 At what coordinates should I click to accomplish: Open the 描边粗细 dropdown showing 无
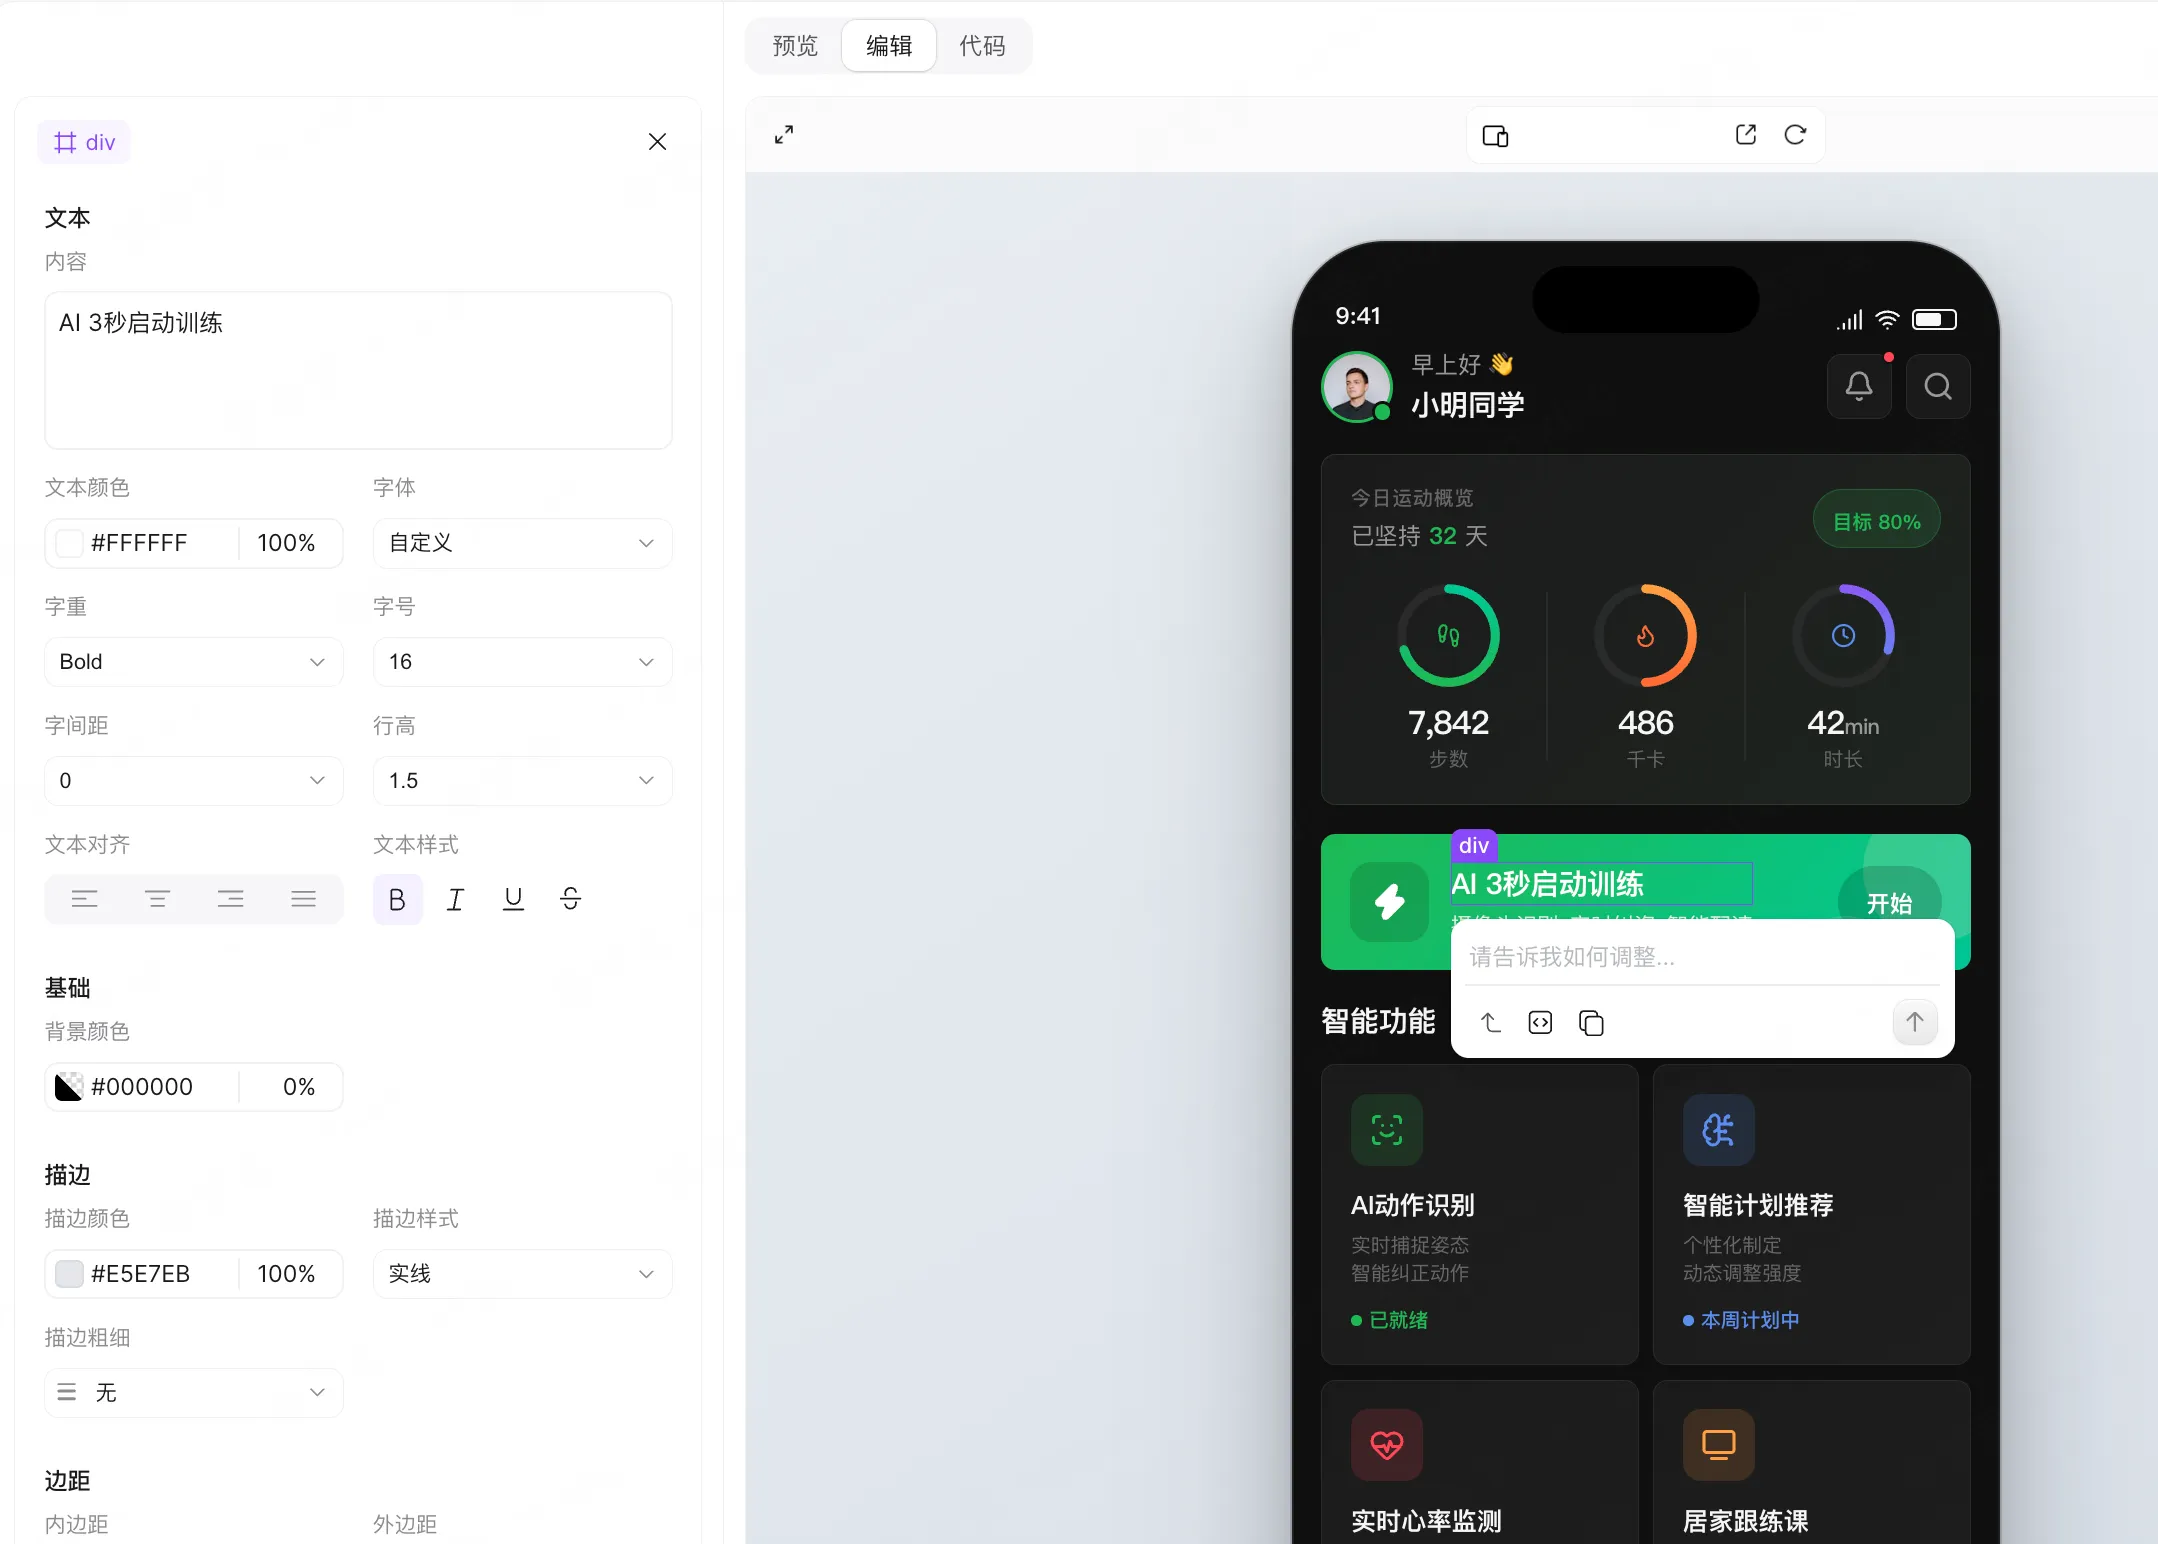(x=194, y=1393)
